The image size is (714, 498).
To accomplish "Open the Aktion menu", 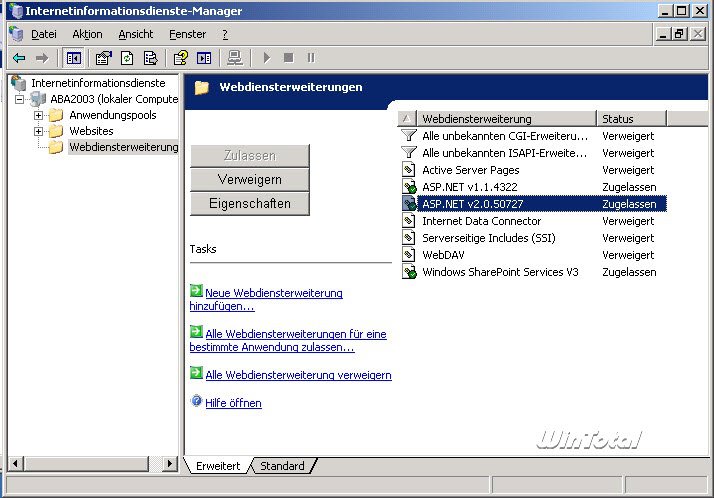I will click(87, 34).
